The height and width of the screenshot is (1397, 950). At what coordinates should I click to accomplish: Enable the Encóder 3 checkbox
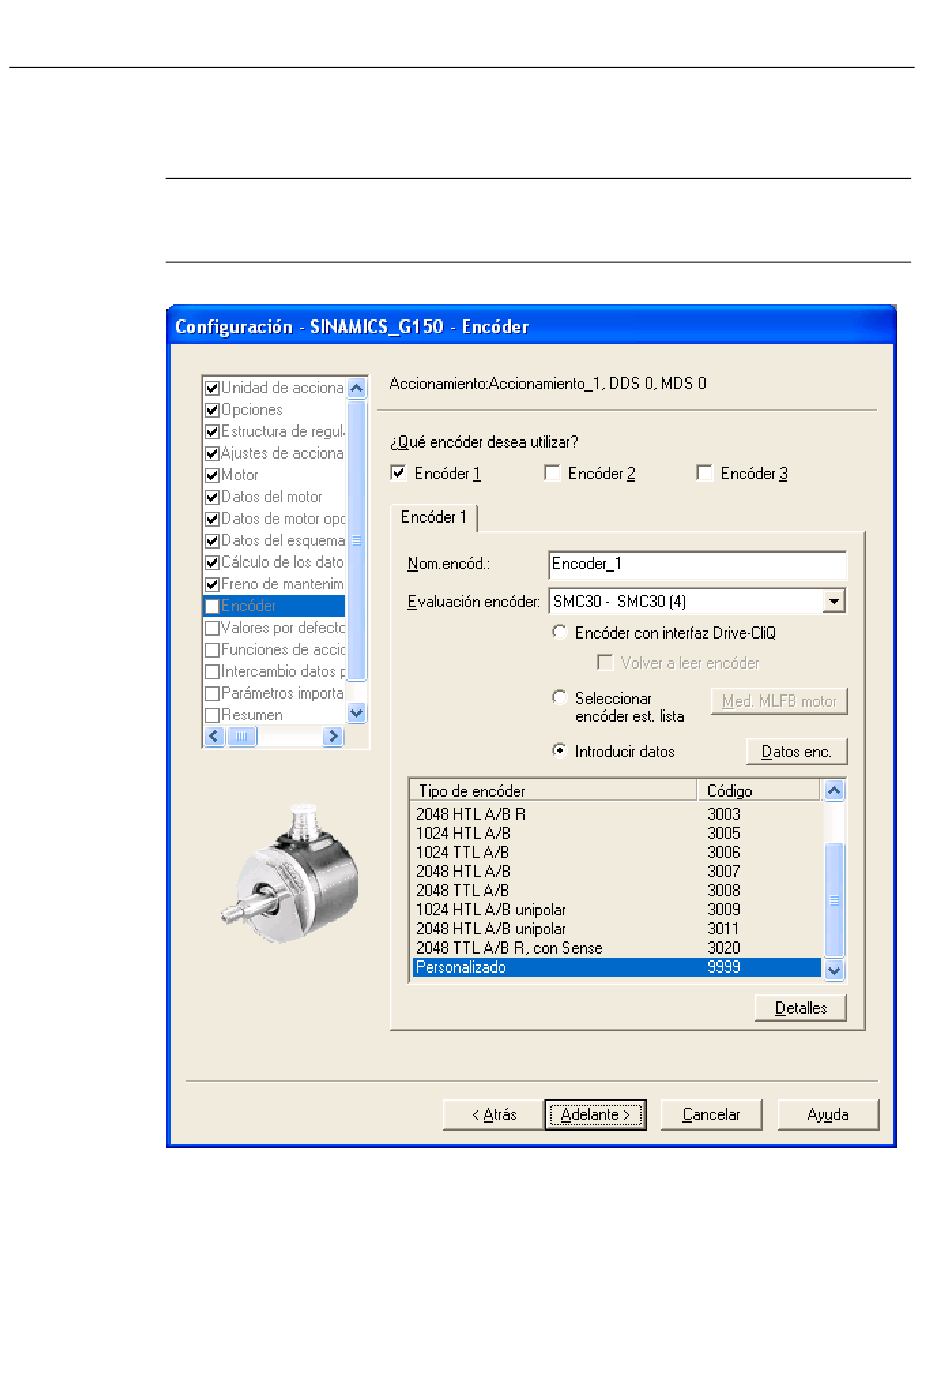tap(704, 473)
